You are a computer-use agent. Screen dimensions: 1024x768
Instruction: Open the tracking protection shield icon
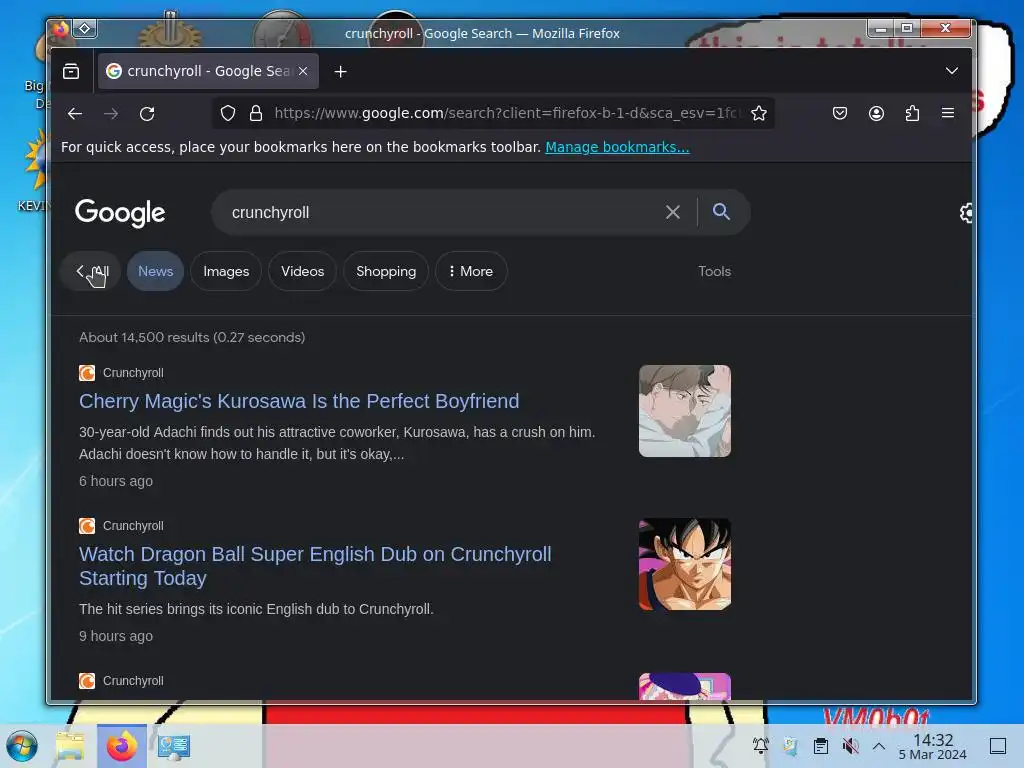coord(227,114)
